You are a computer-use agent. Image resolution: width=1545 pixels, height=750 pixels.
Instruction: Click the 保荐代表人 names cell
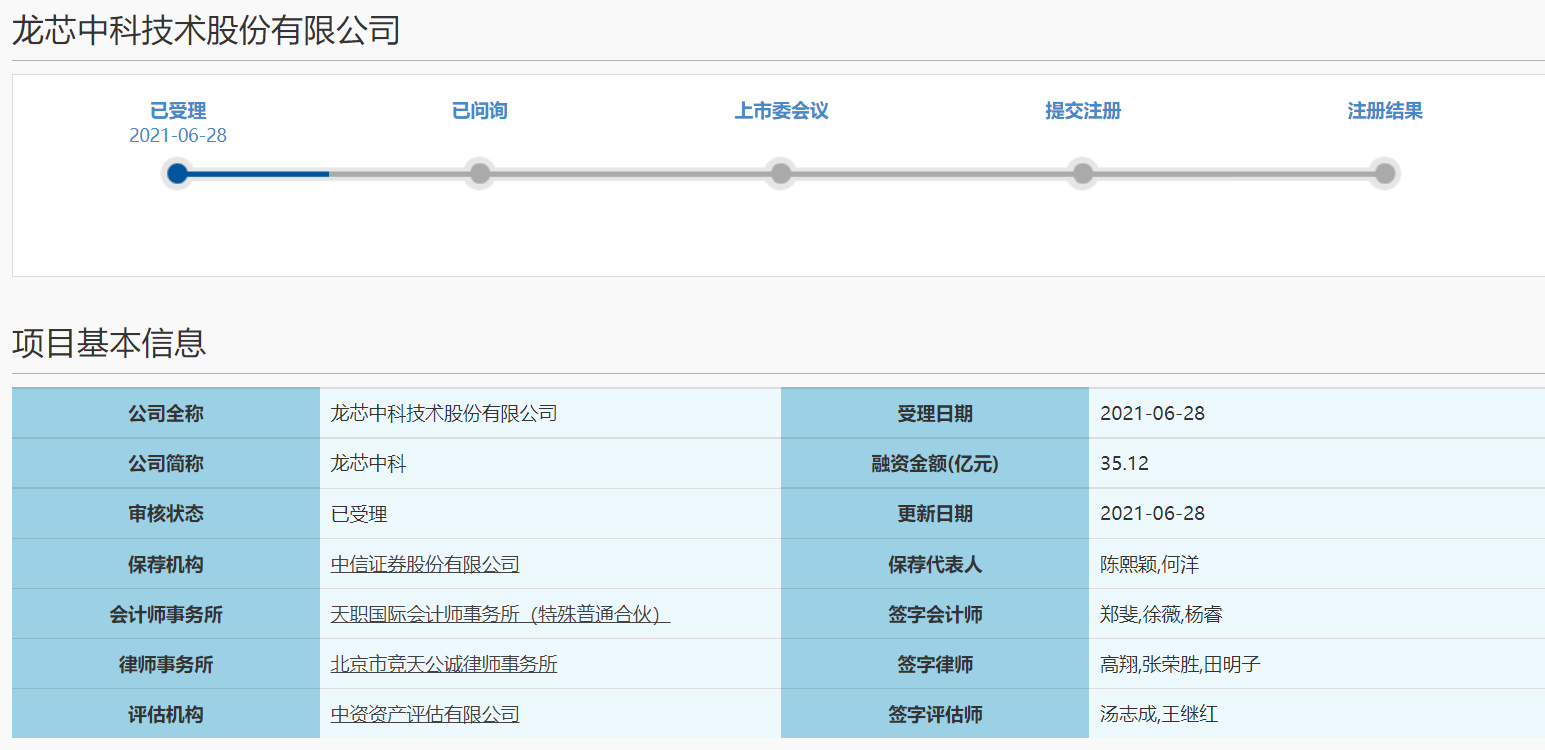[x=1317, y=564]
